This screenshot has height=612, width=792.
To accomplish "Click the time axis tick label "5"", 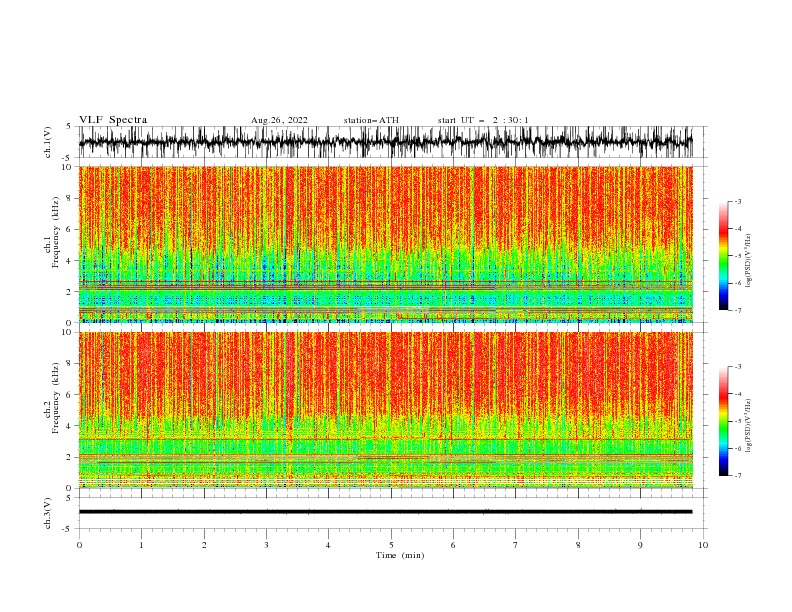I will 391,545.
